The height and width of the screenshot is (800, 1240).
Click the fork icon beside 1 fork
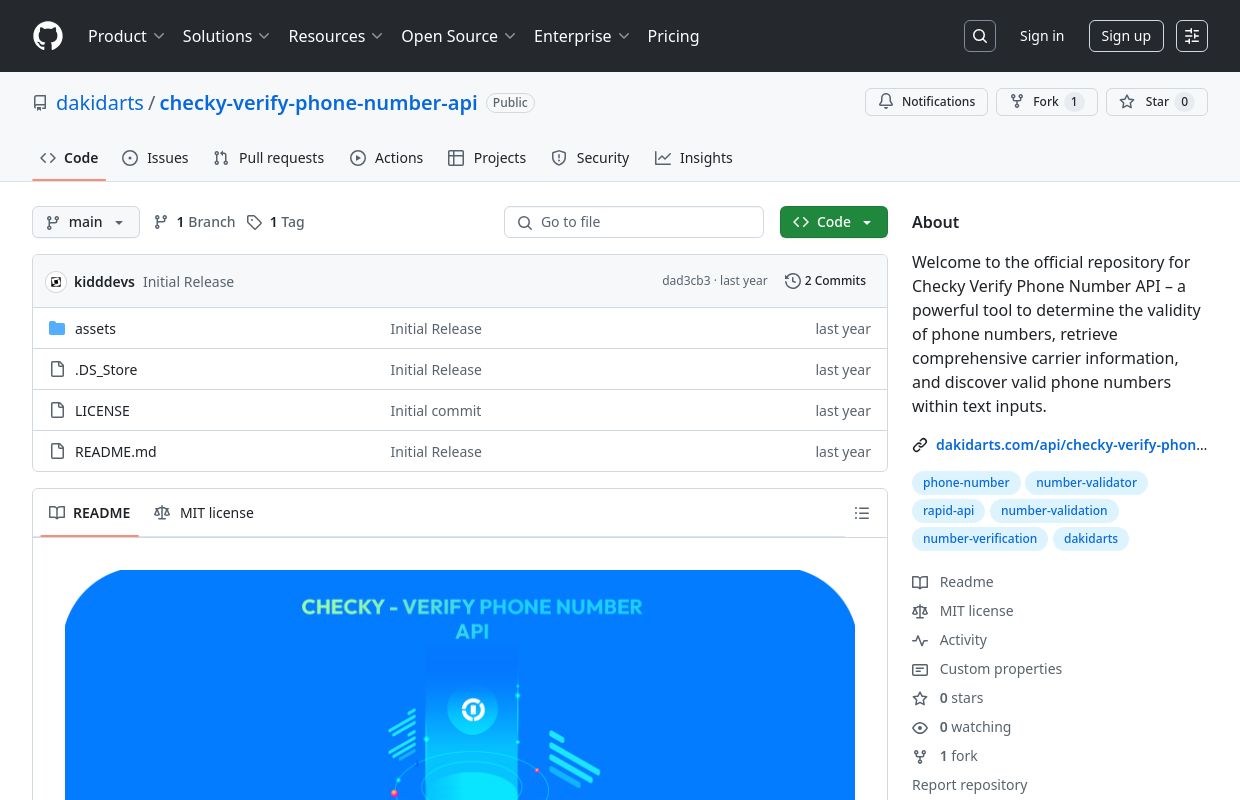[920, 756]
